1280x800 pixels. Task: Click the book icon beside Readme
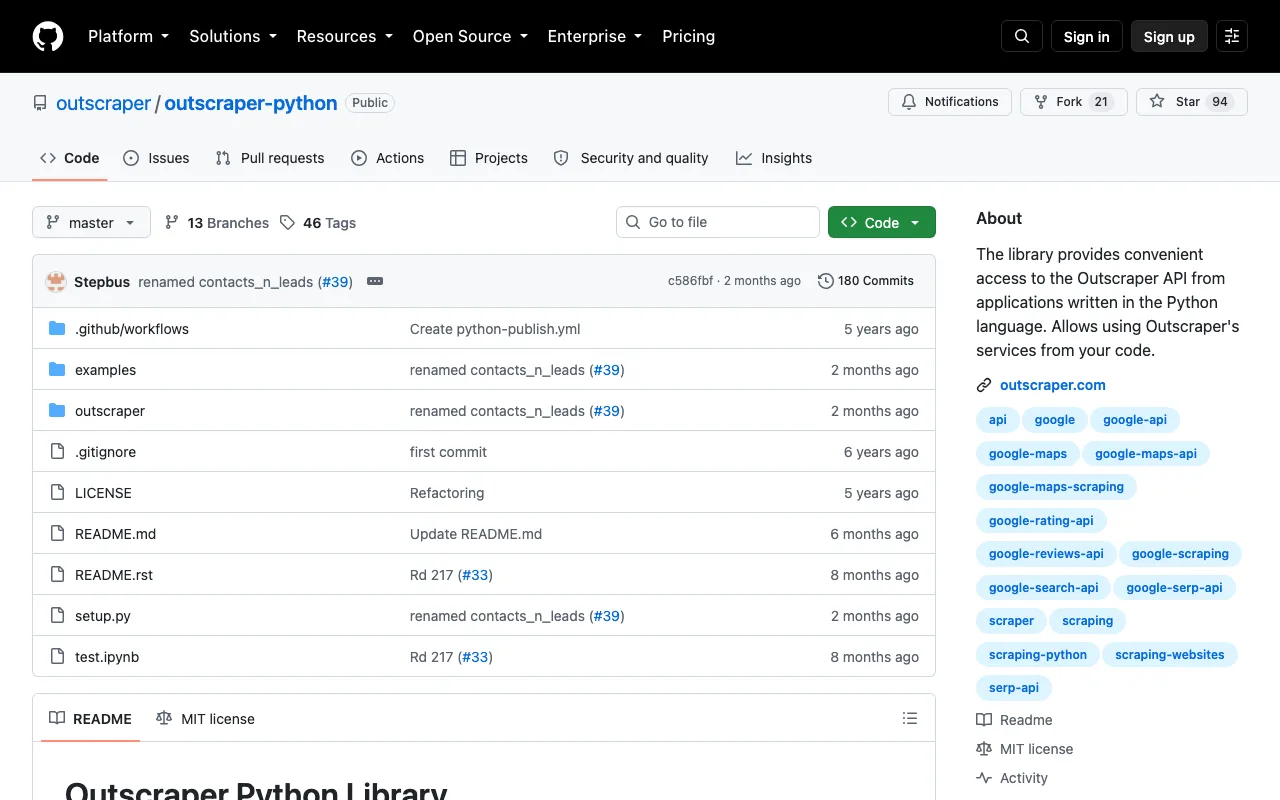coord(984,720)
